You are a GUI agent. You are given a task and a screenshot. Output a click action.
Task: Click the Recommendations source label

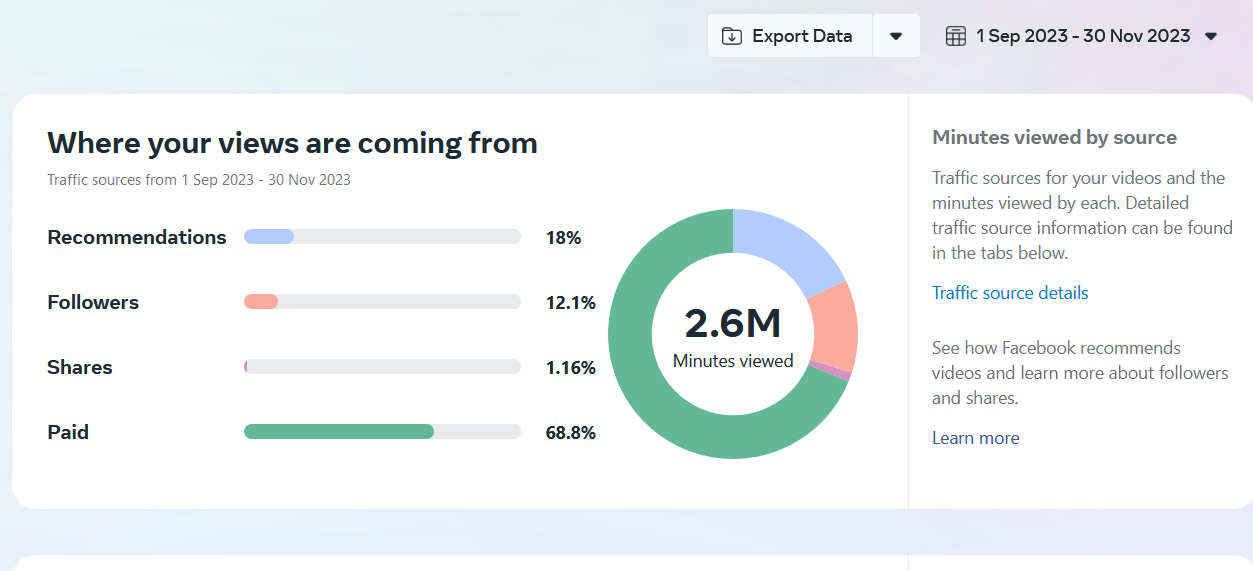pos(137,237)
